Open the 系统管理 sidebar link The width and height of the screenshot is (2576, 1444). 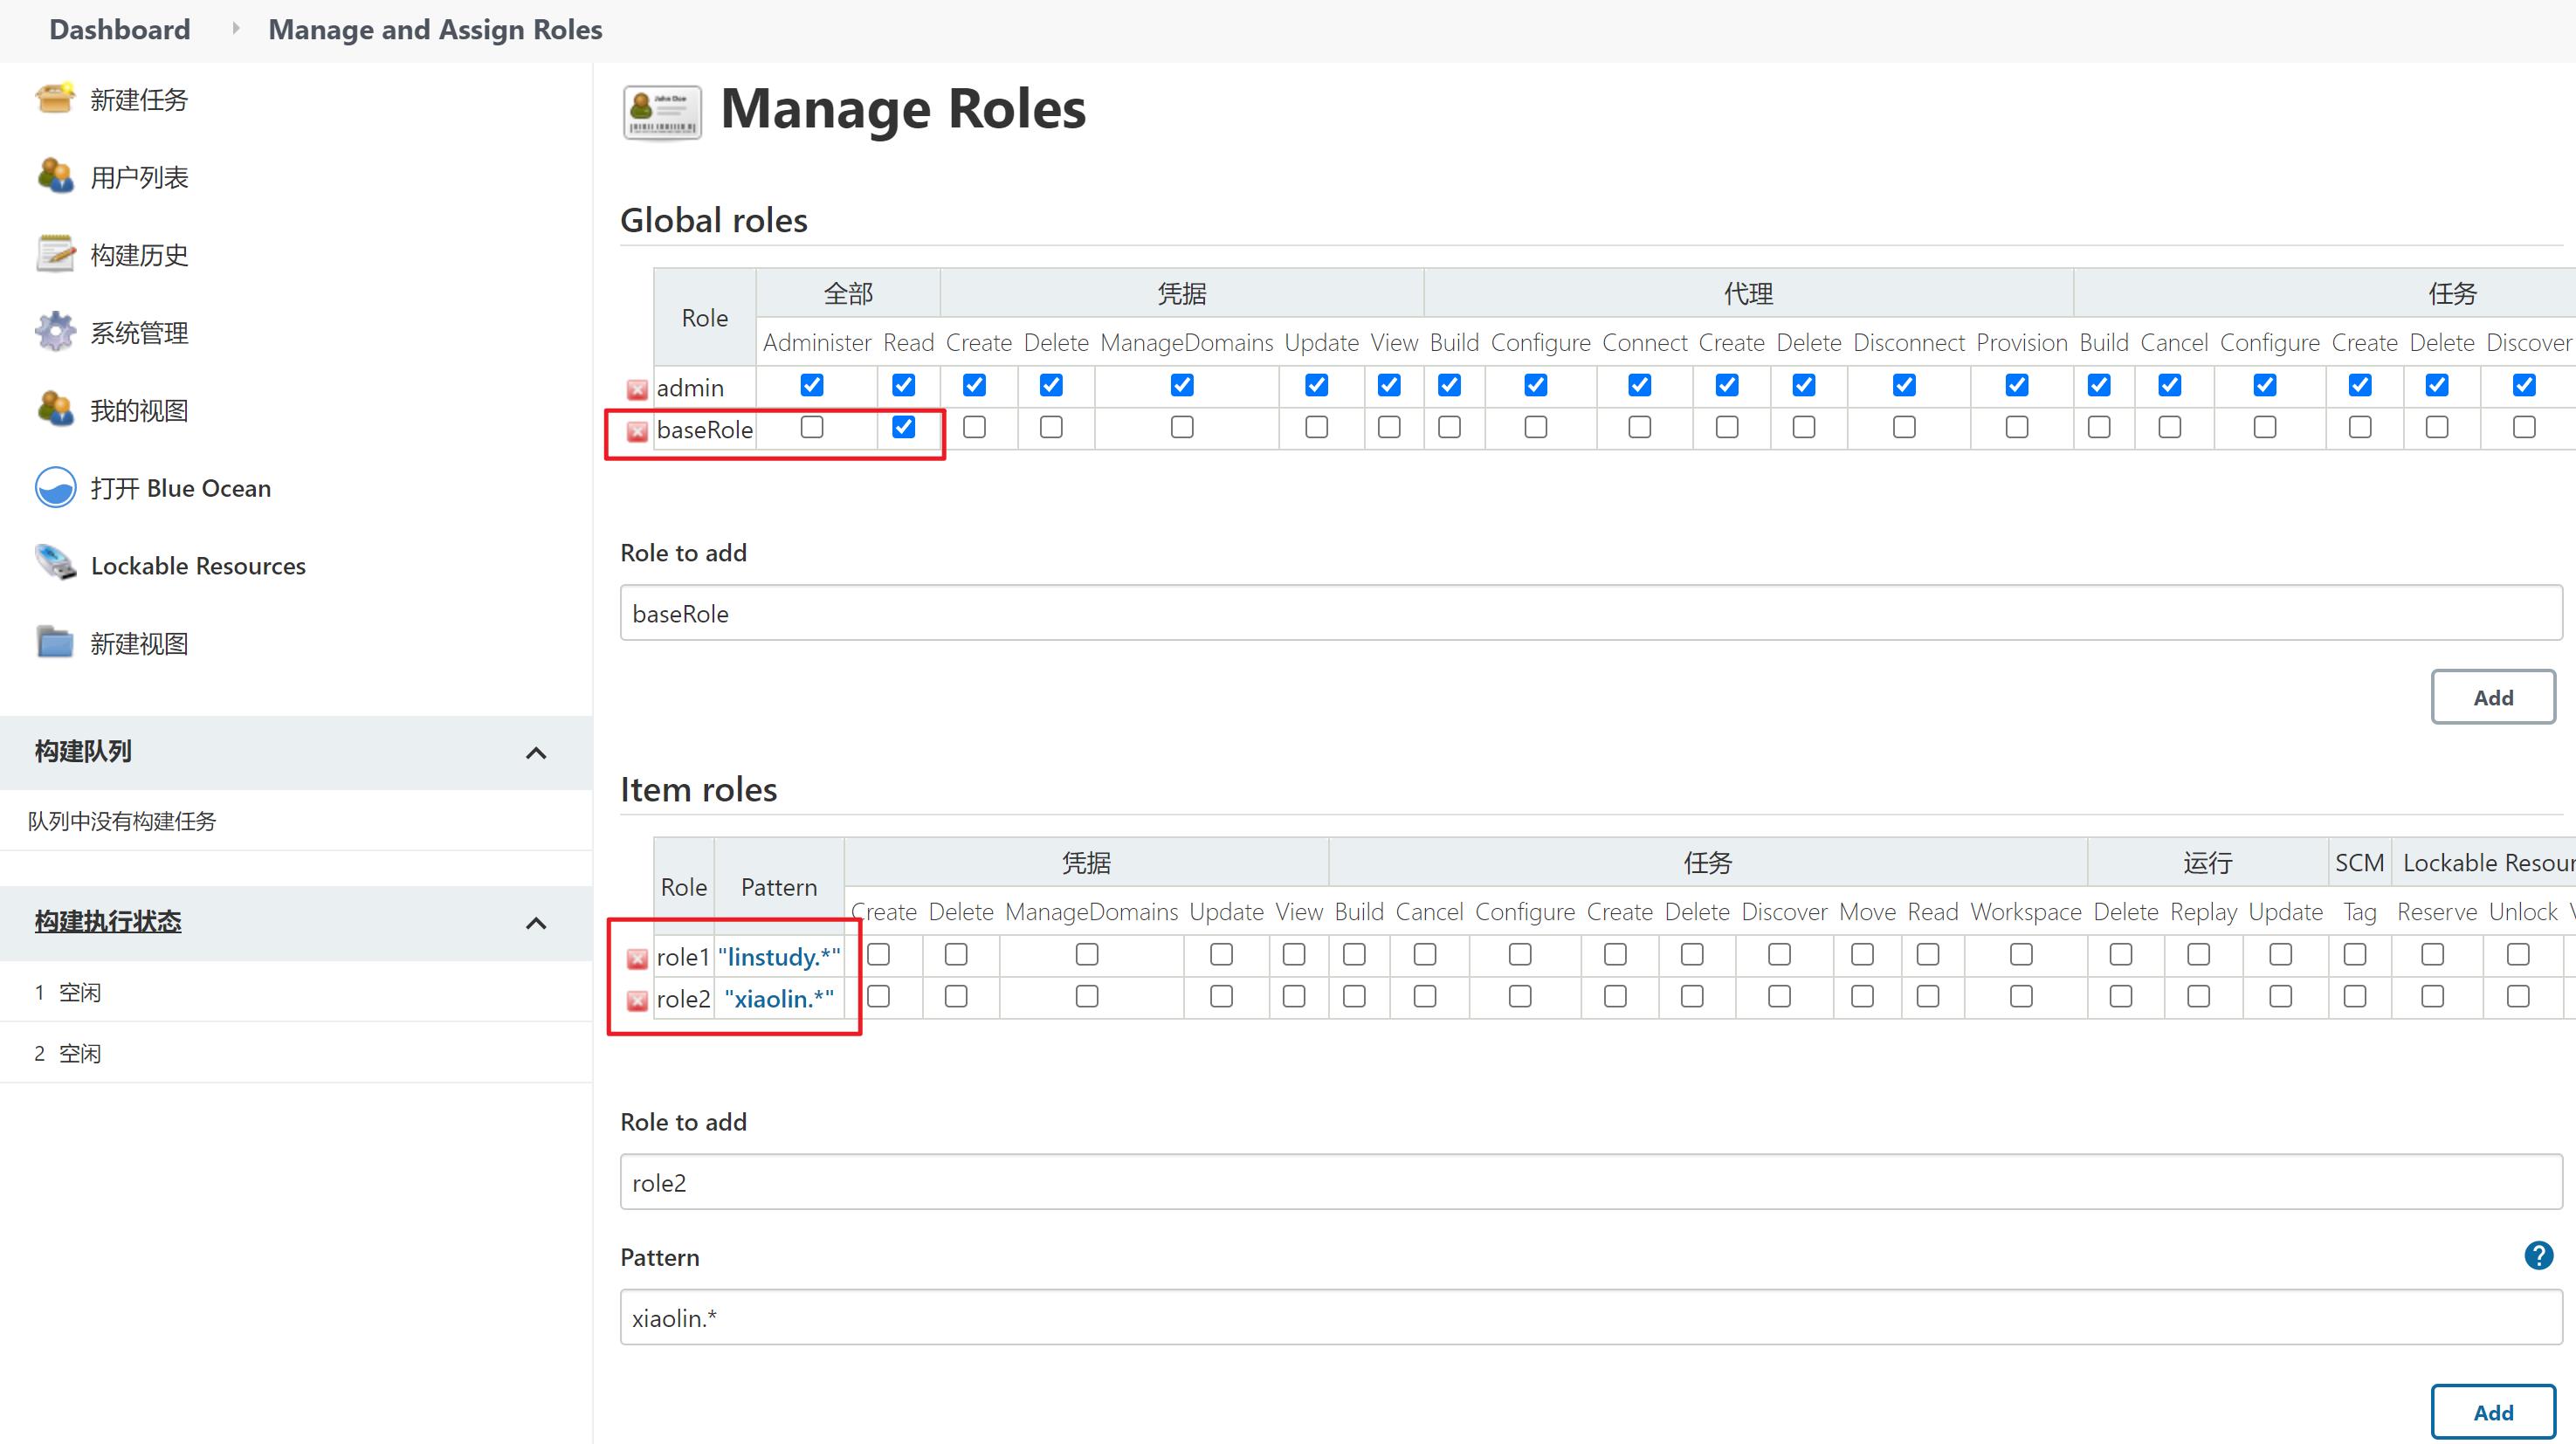coord(139,333)
